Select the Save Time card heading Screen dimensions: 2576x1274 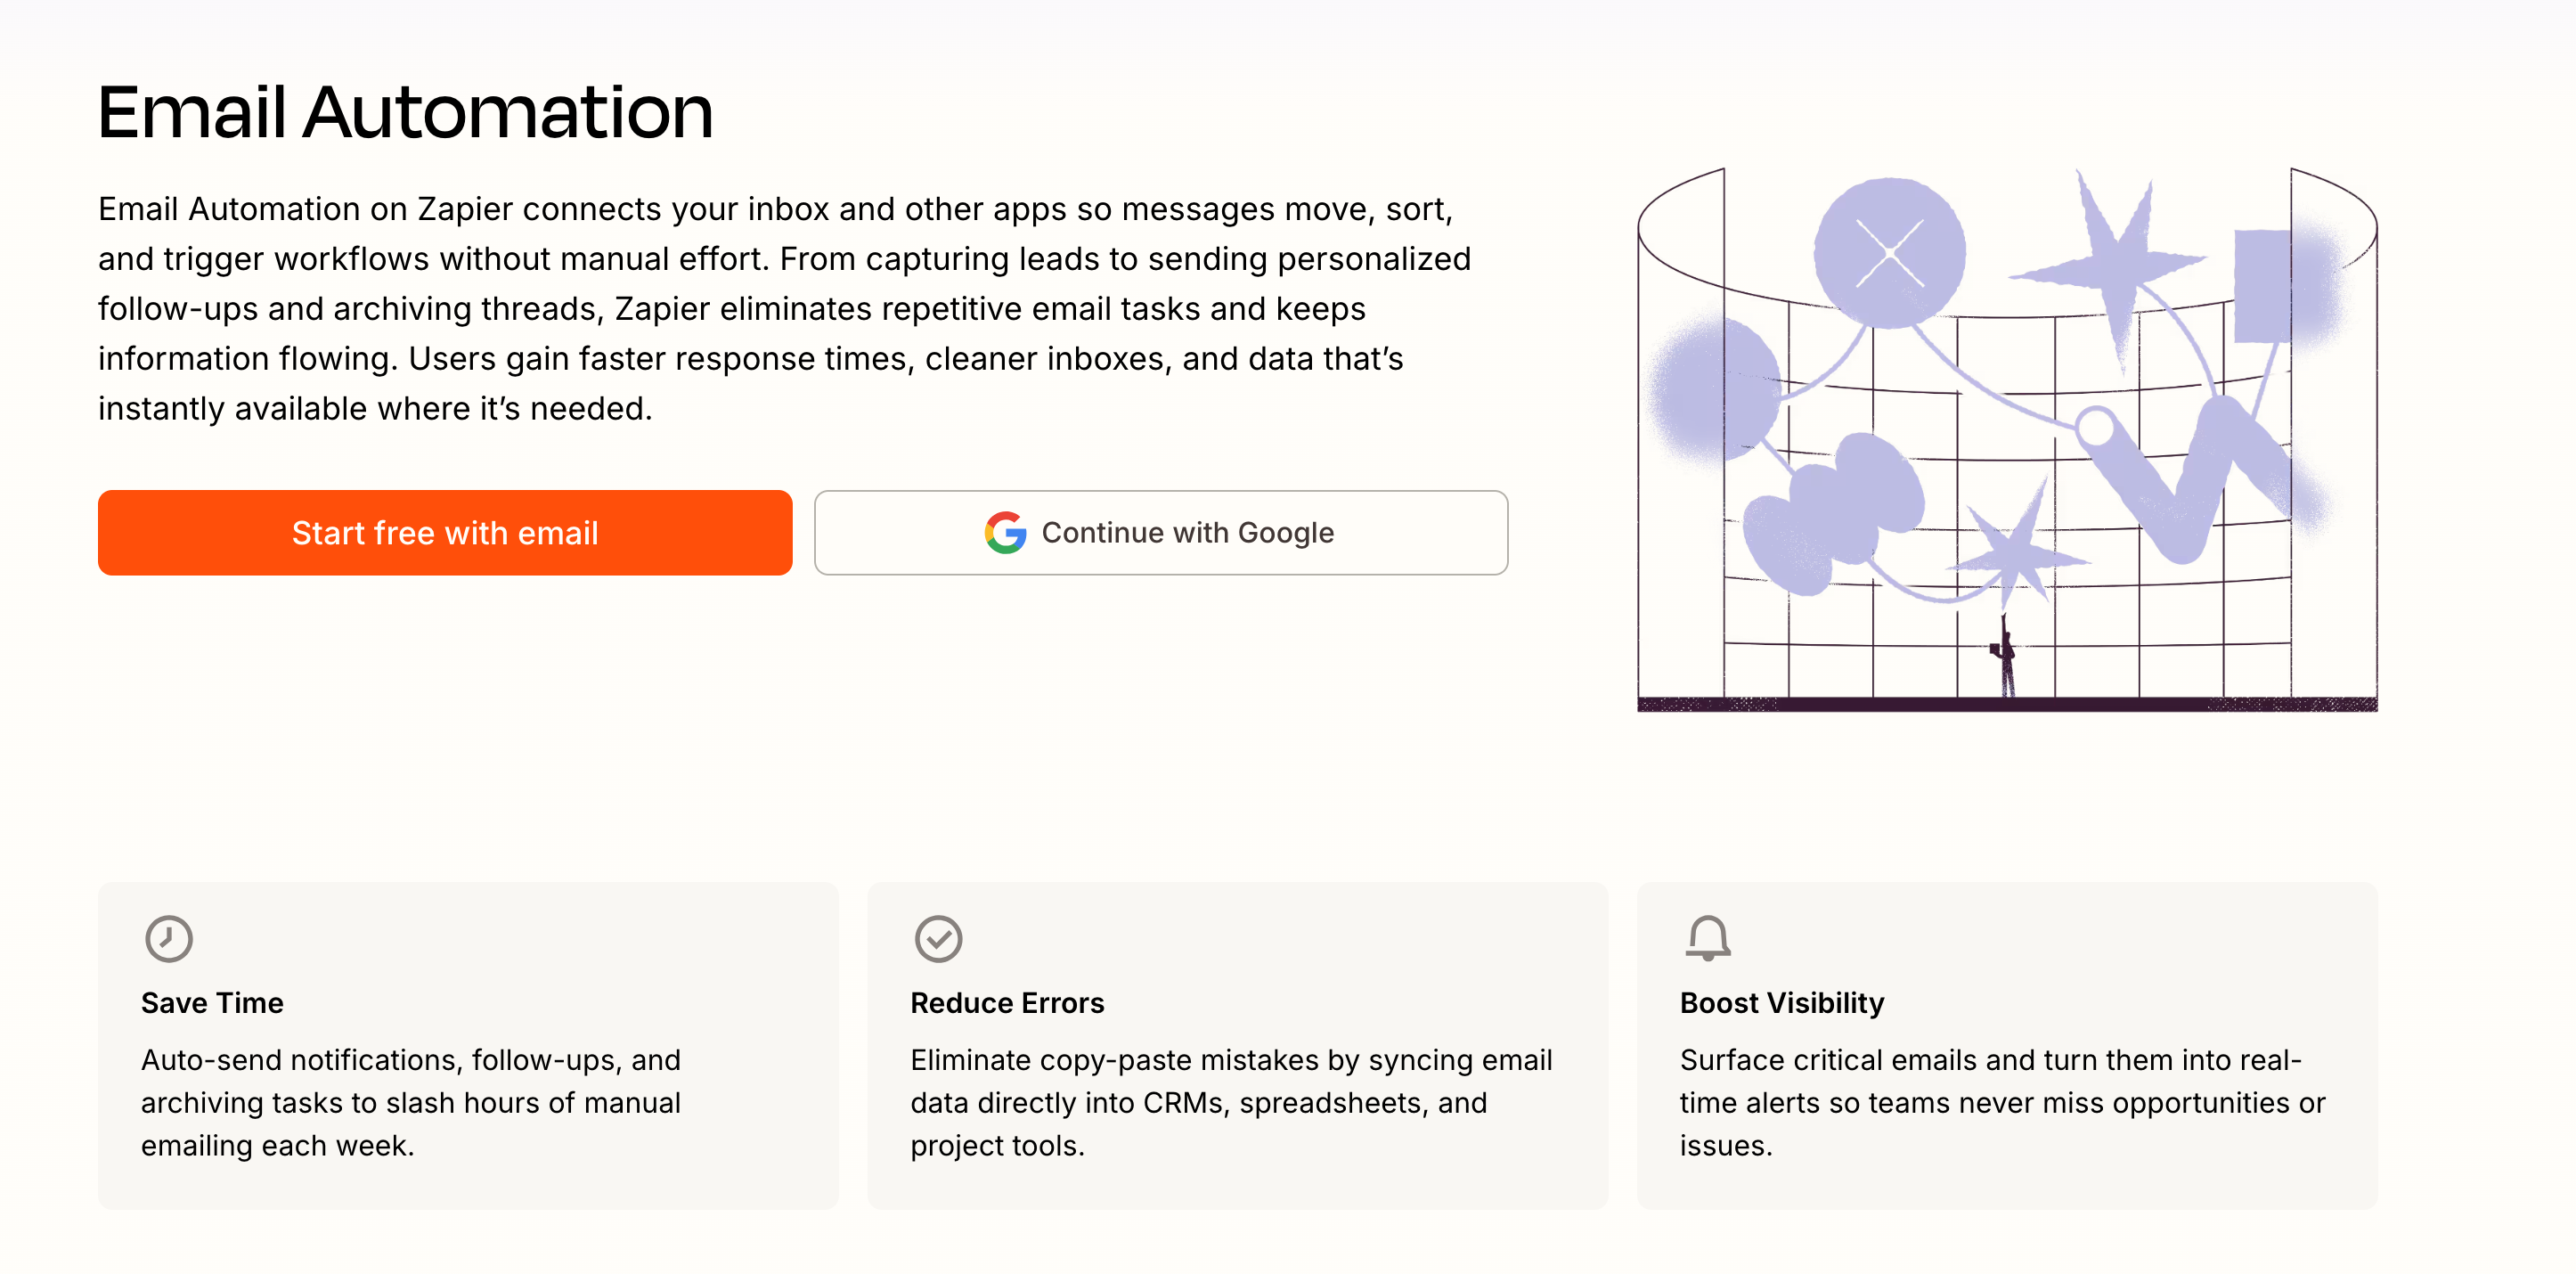point(212,1002)
